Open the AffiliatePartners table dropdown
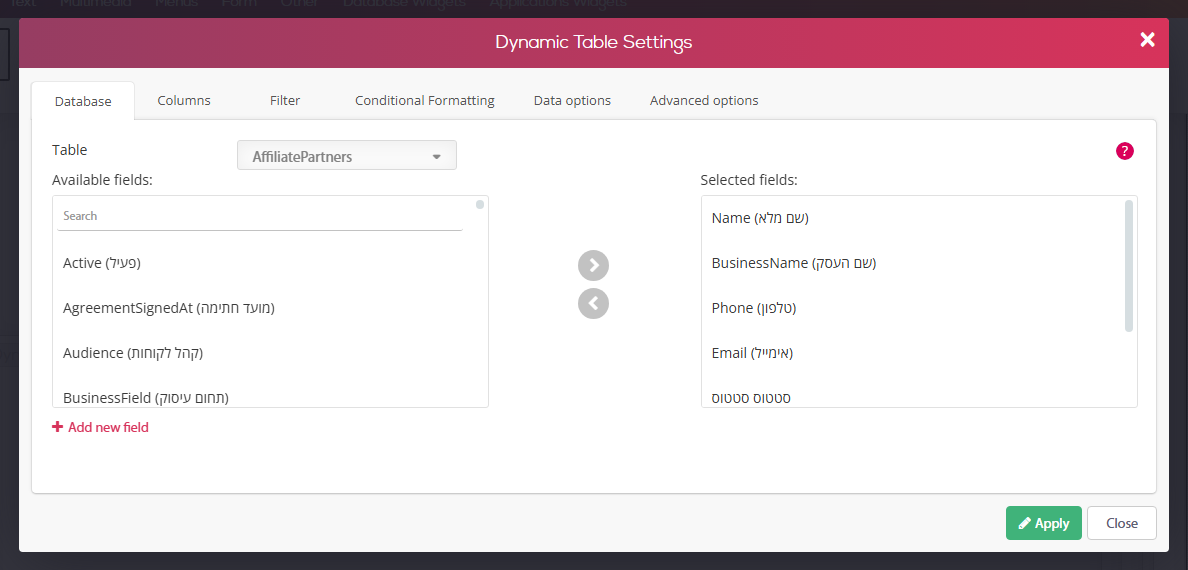 347,156
